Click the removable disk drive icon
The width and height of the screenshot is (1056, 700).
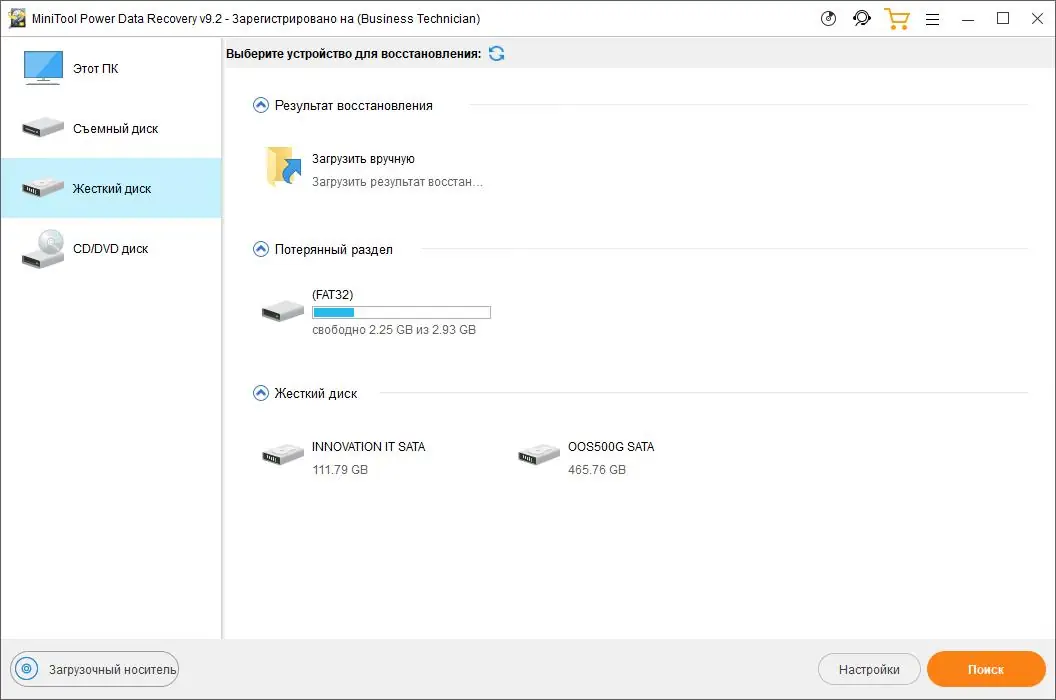click(42, 127)
